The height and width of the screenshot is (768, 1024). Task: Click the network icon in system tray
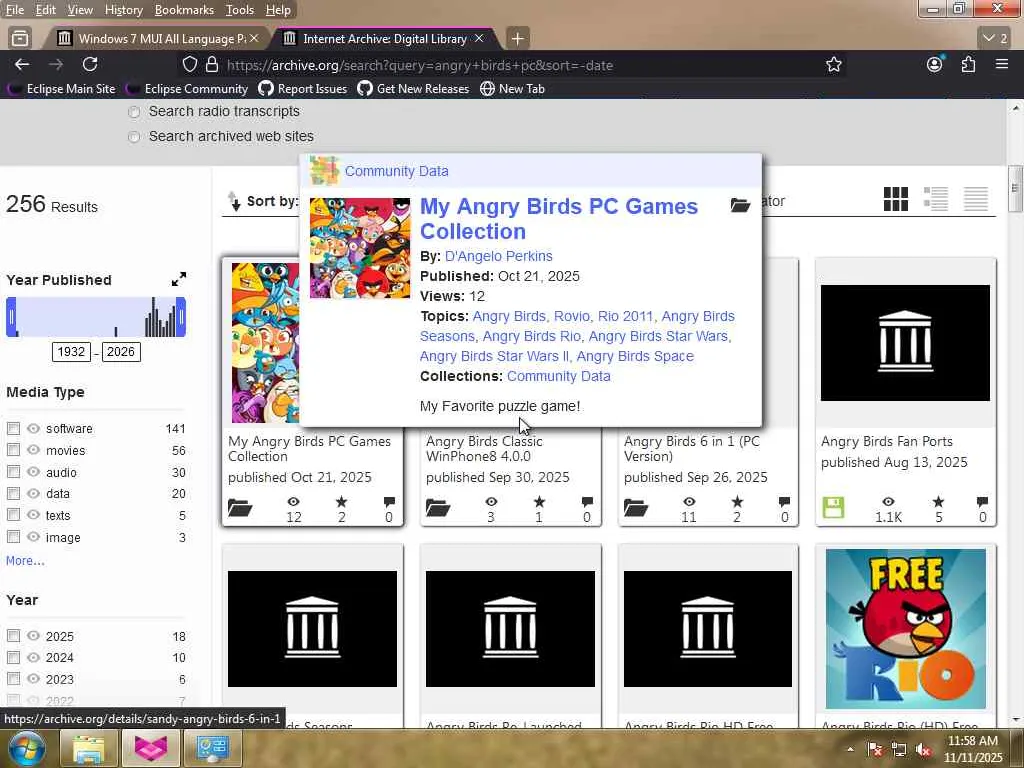(x=899, y=750)
